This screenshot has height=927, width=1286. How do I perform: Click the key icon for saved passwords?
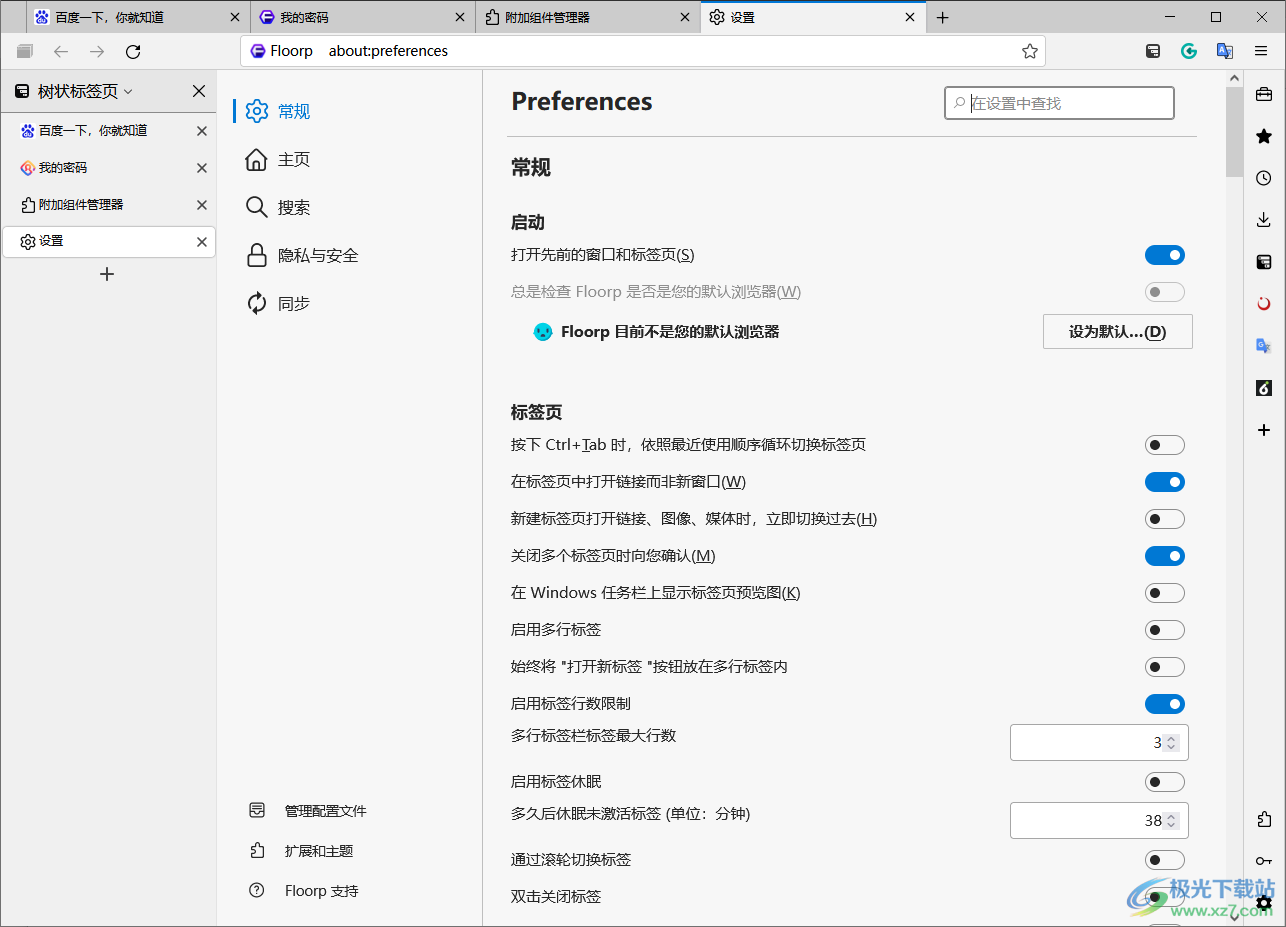click(x=1263, y=860)
